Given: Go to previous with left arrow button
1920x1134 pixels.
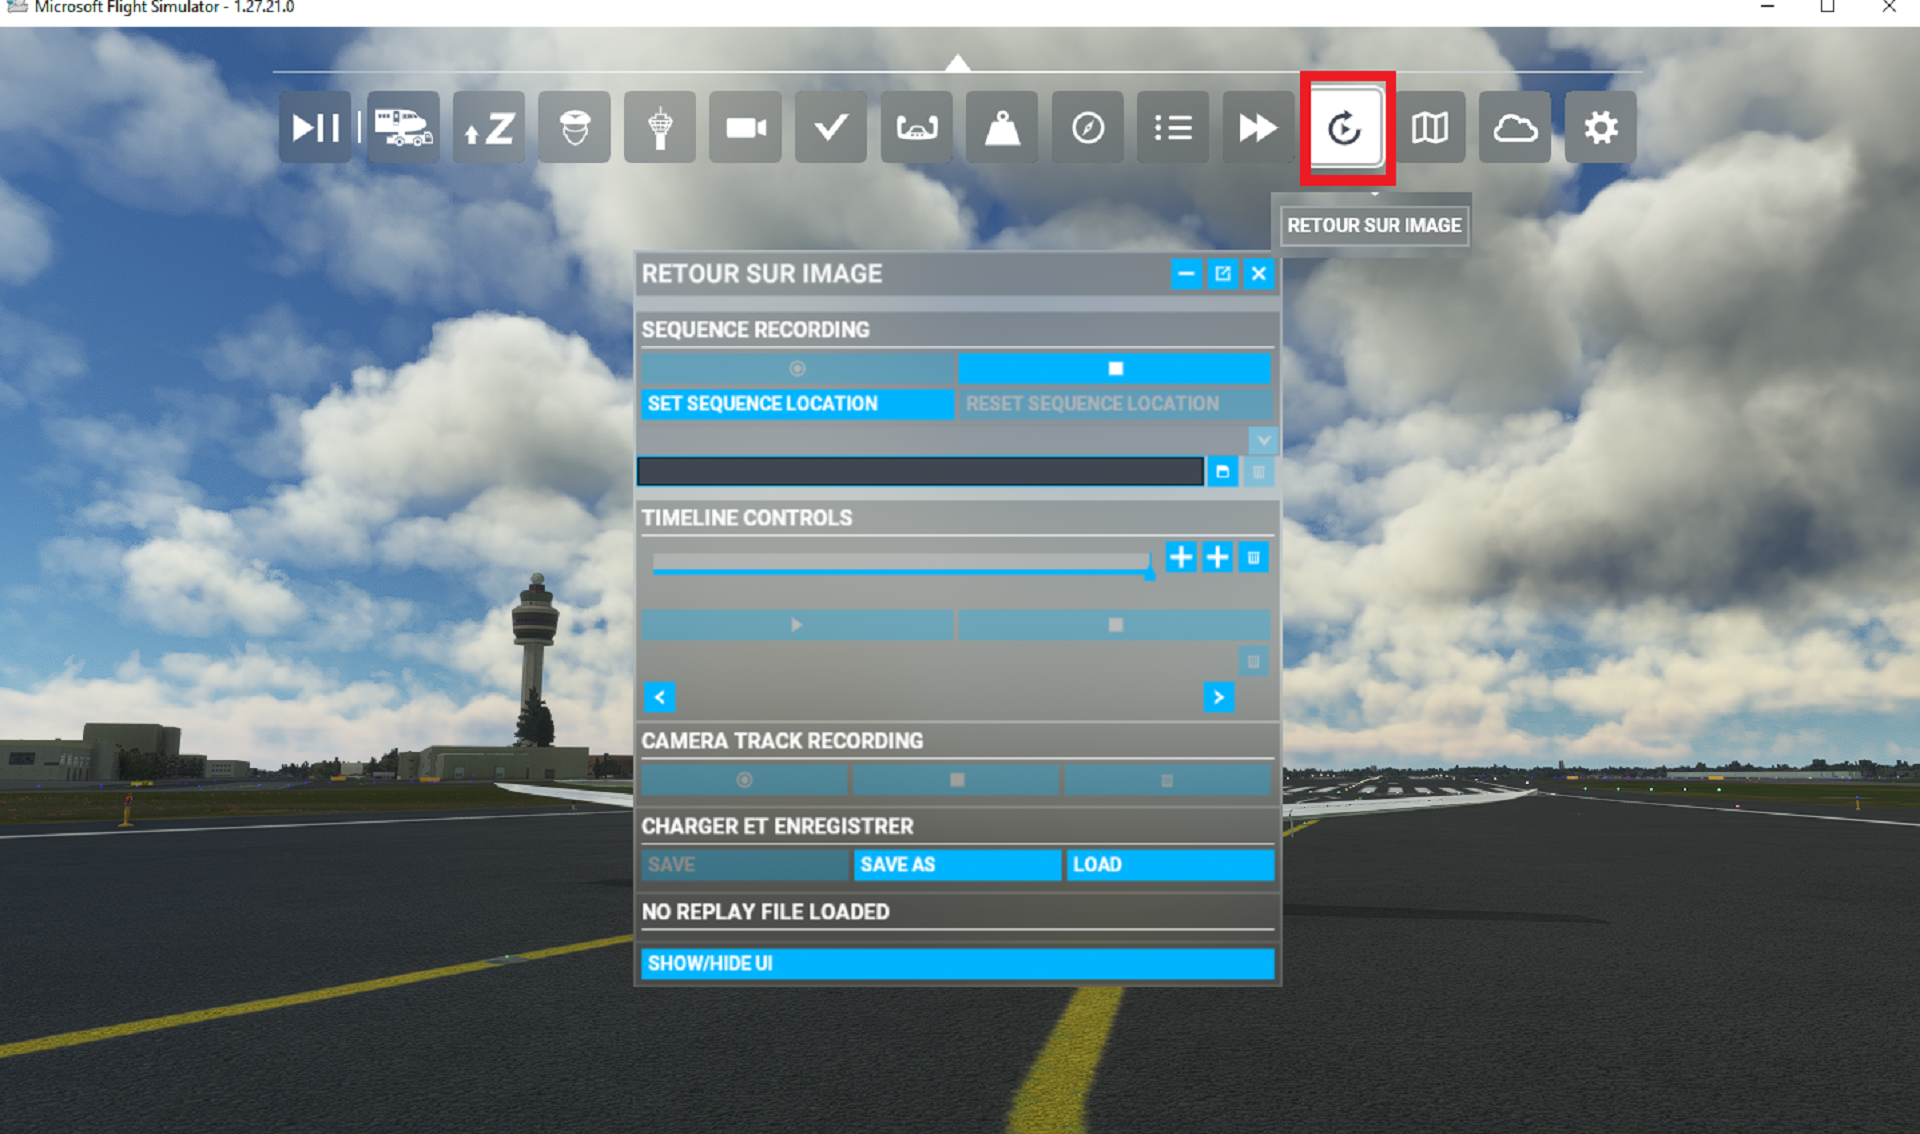Looking at the screenshot, I should pos(660,697).
